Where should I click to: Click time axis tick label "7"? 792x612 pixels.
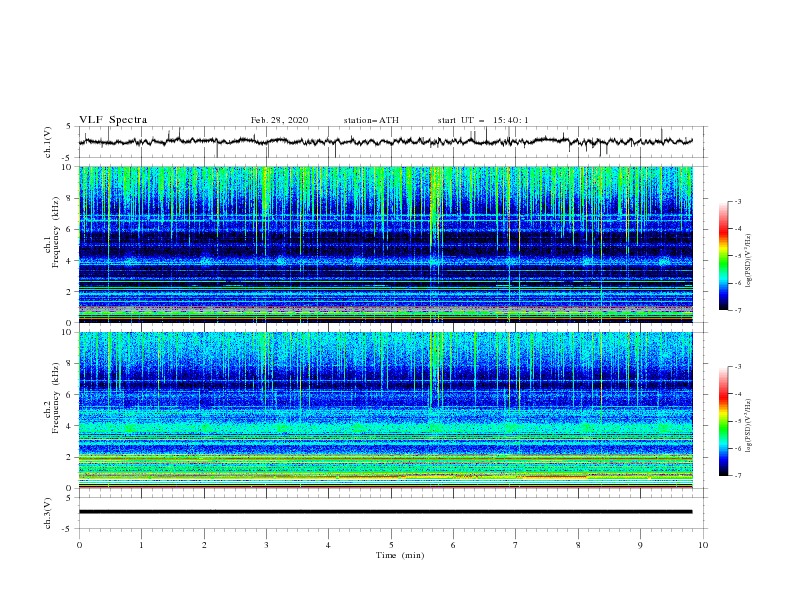pyautogui.click(x=516, y=545)
